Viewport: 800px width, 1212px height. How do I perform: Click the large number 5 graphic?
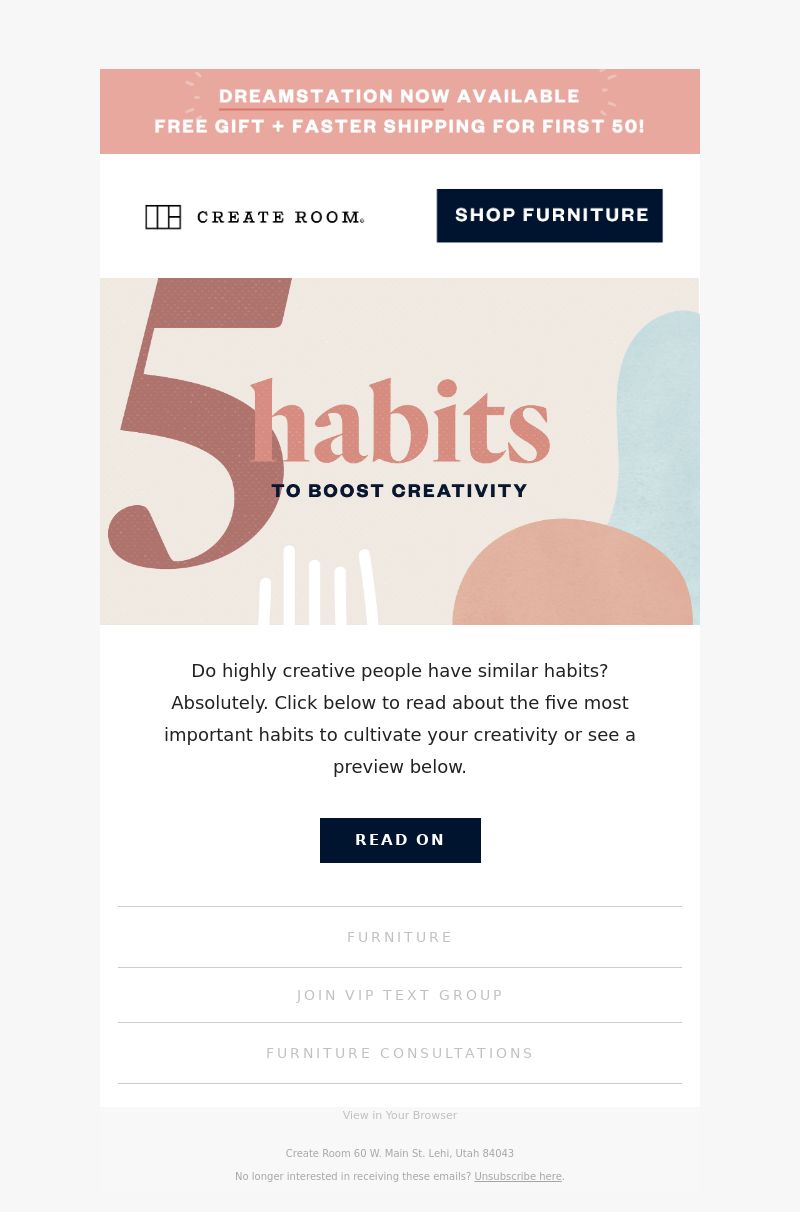coord(195,424)
